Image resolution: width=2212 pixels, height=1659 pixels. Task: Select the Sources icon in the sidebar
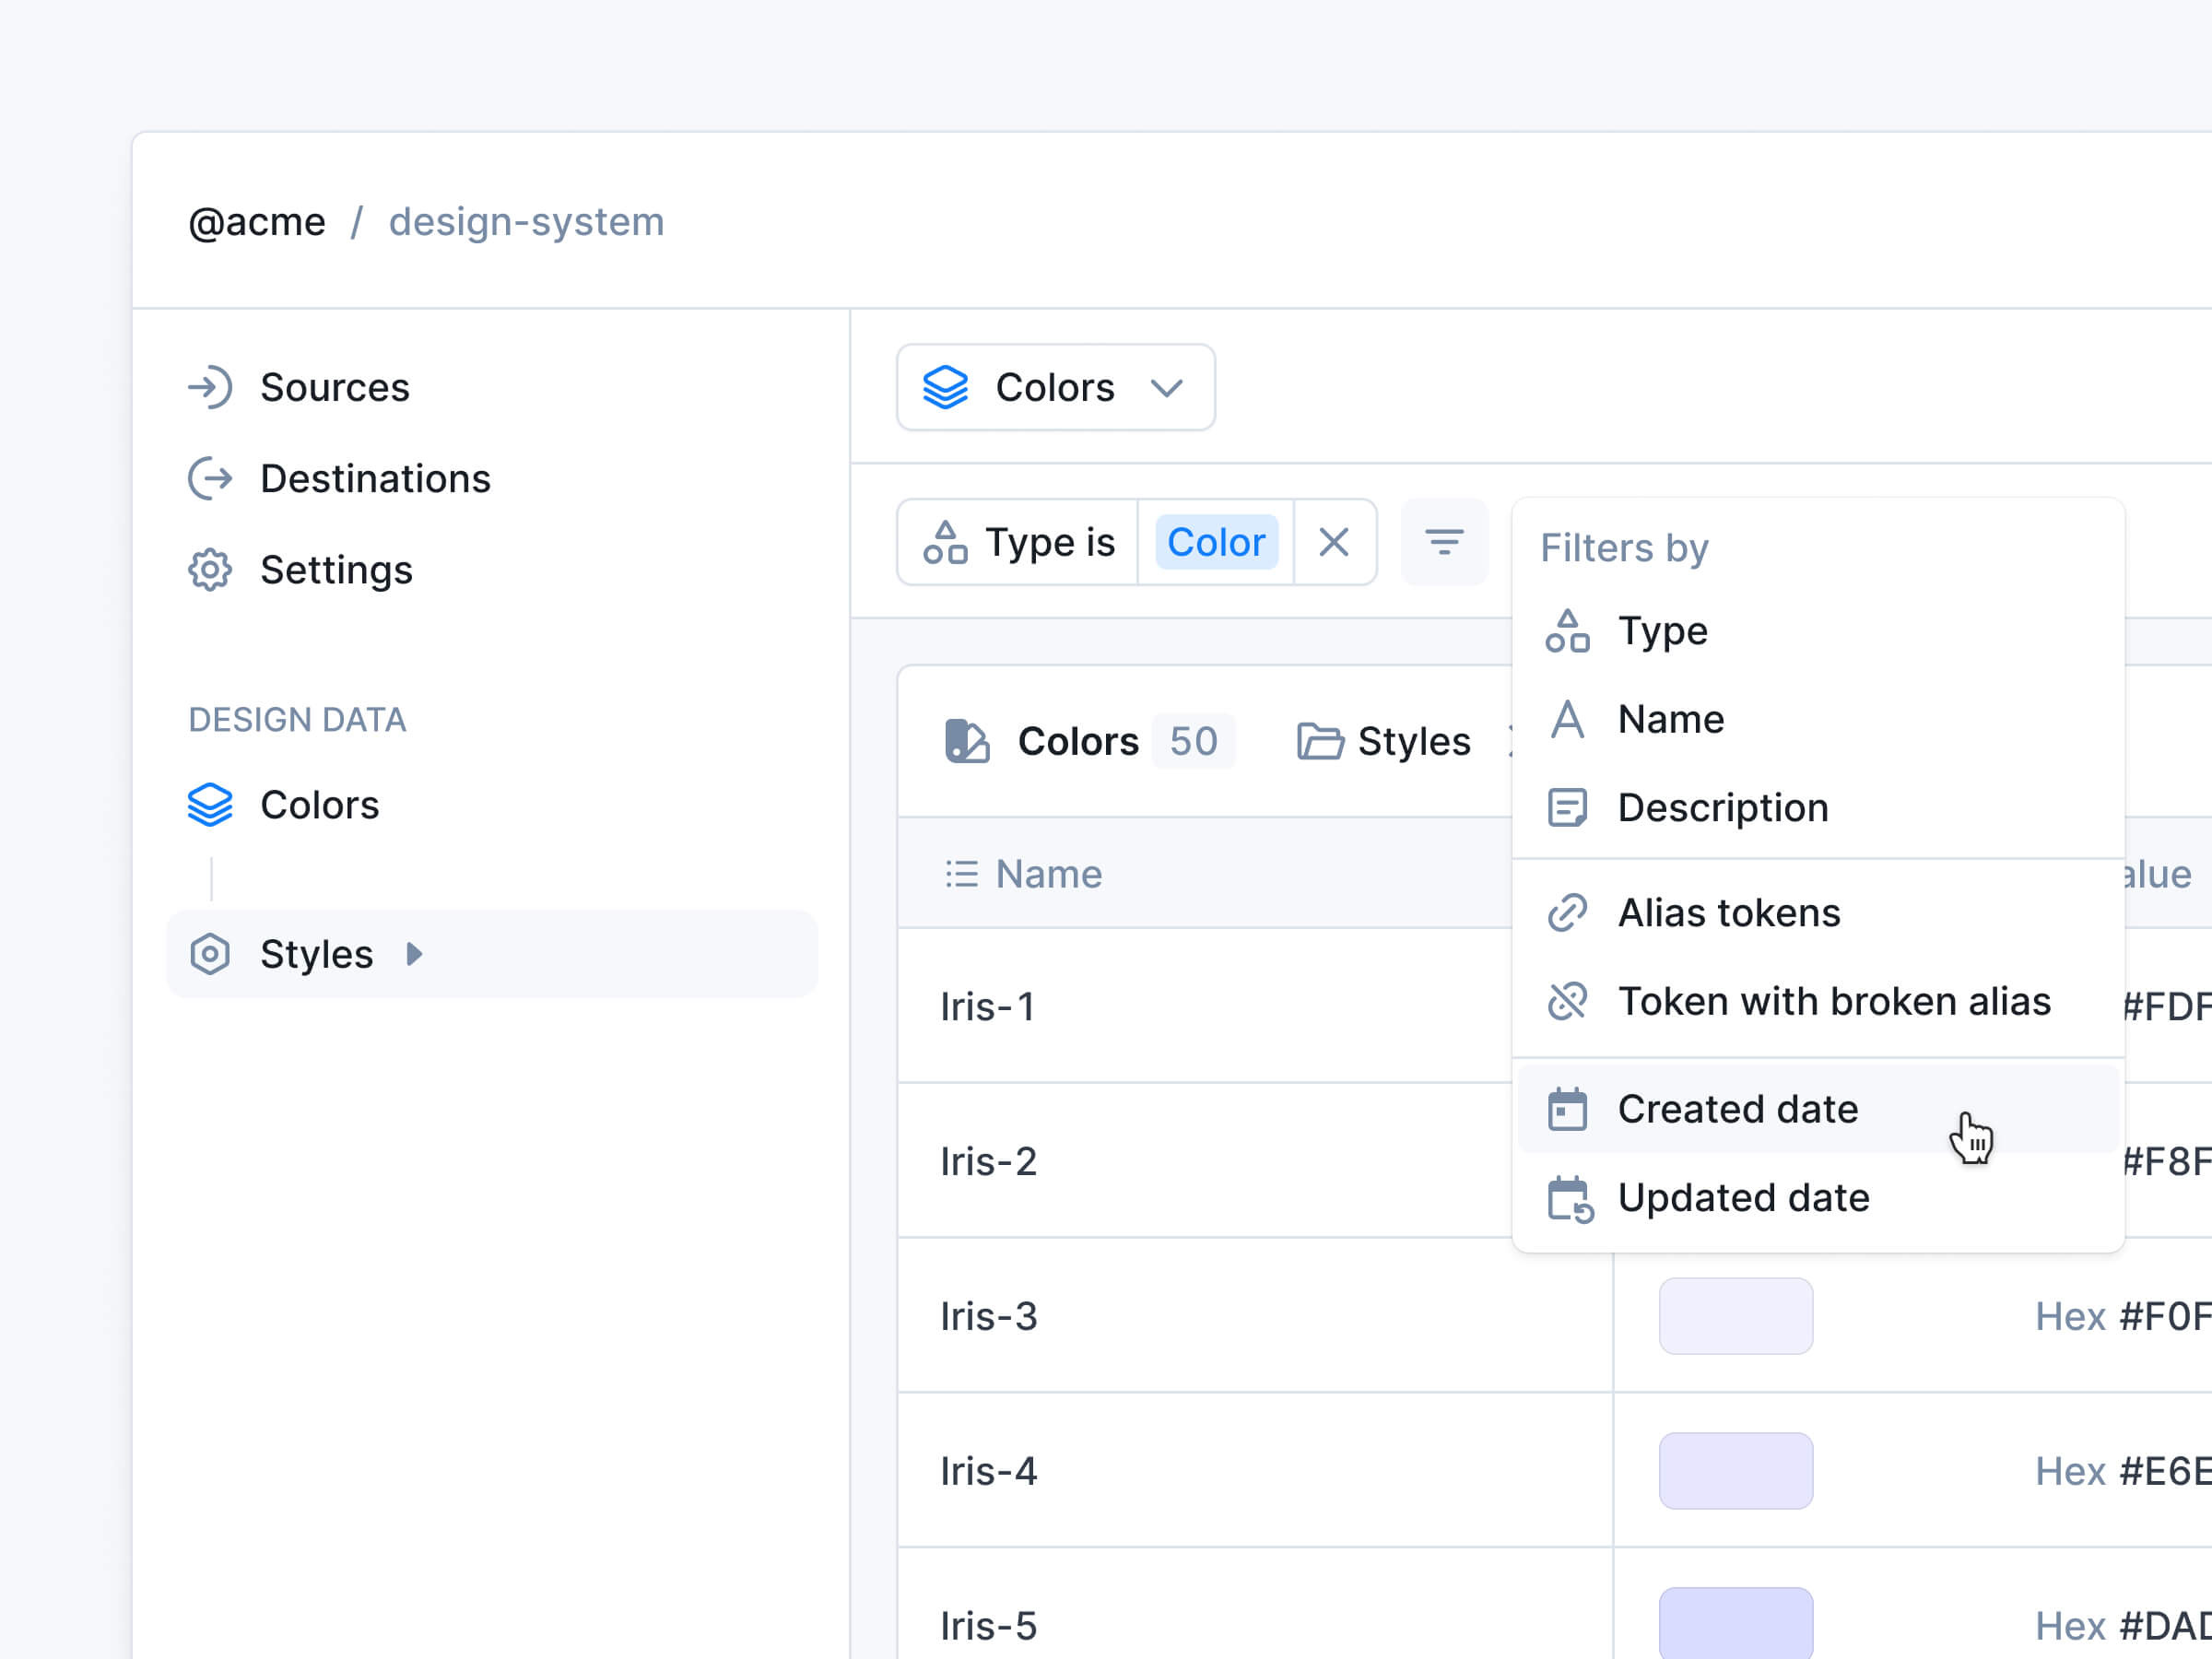[x=211, y=388]
